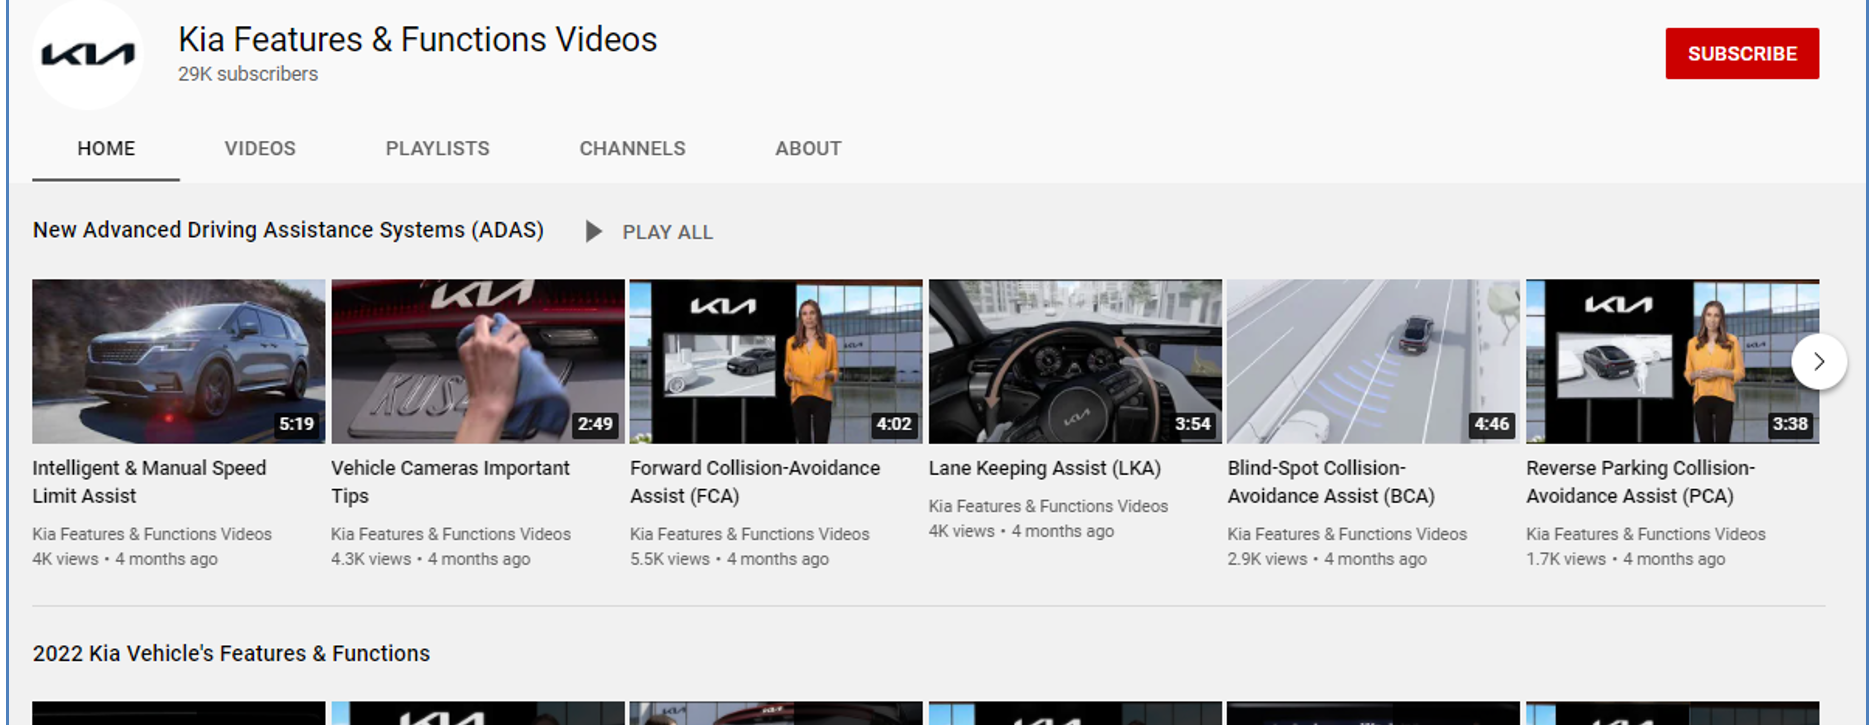1876x725 pixels.
Task: Click the Kia channel logo avatar
Action: pos(87,54)
